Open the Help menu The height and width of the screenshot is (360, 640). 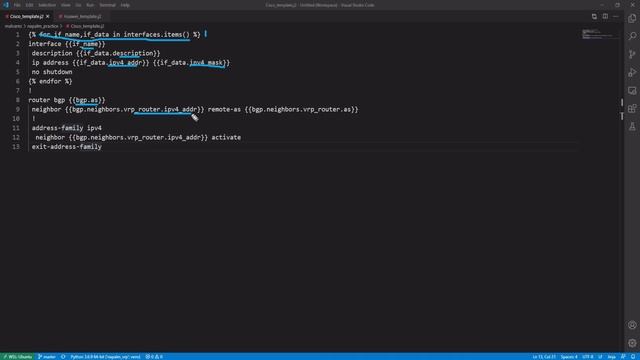[125, 5]
